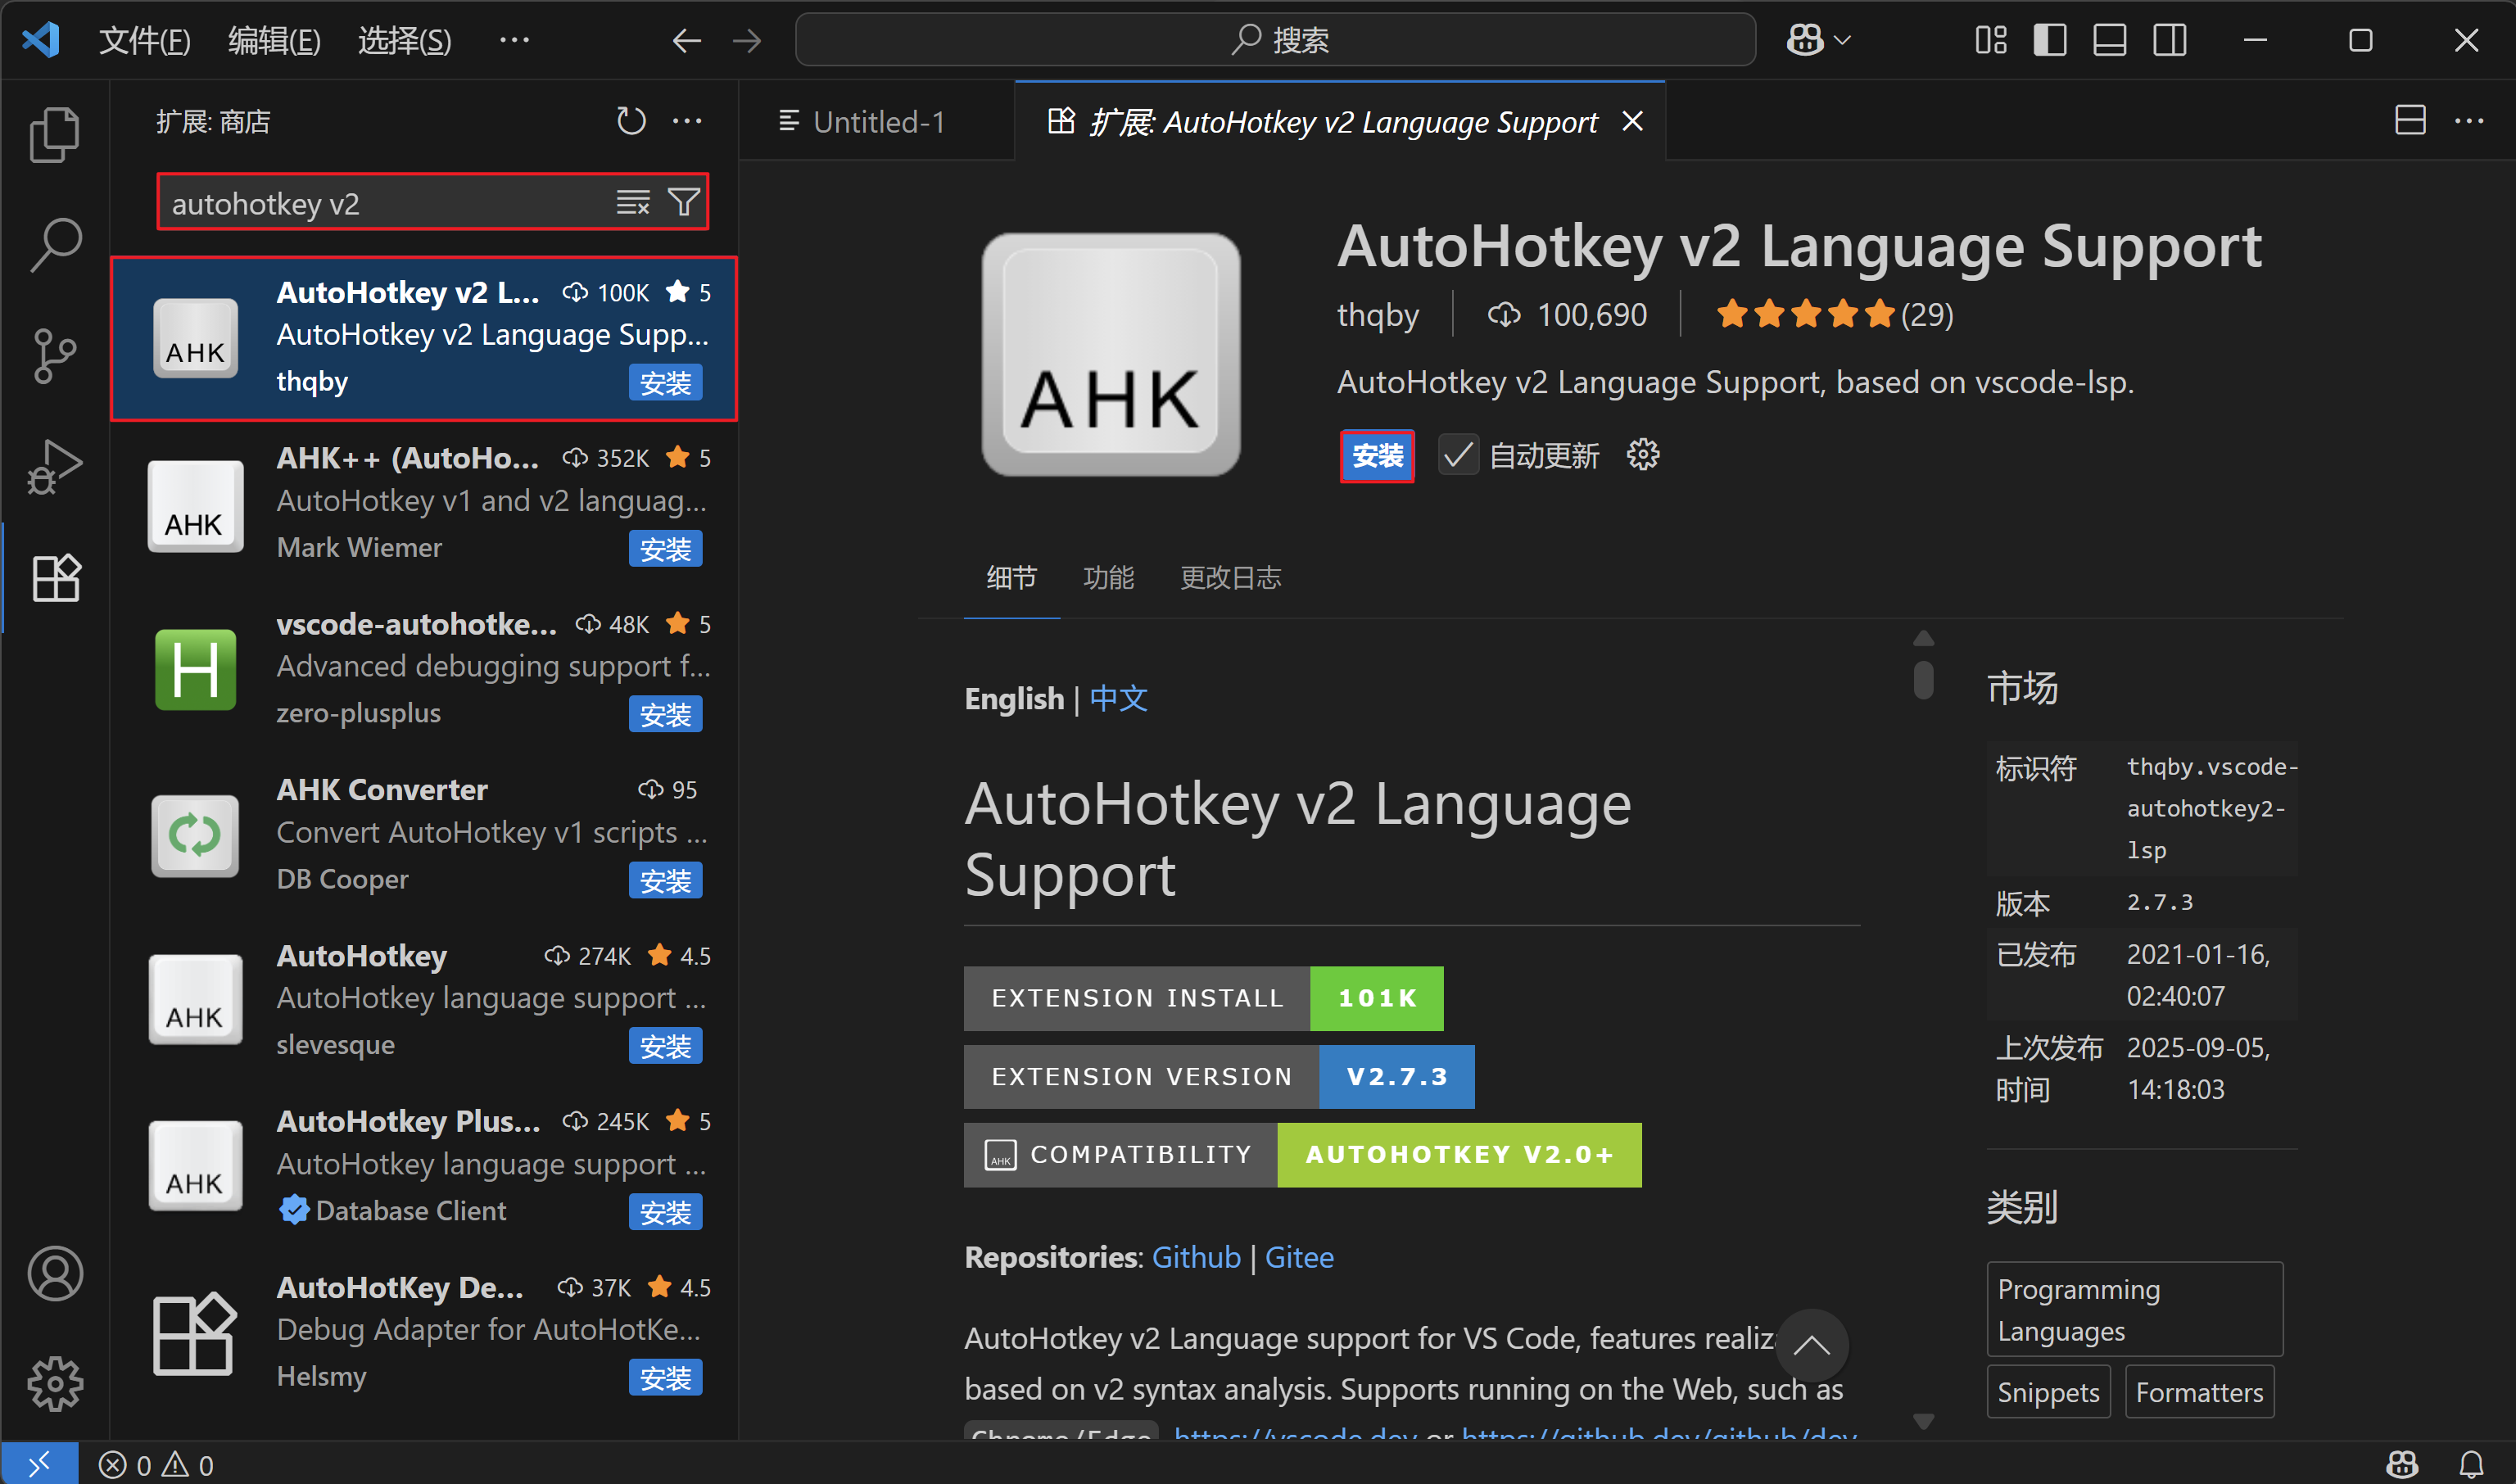Open more actions in the editor tab bar
This screenshot has height=1484, width=2516.
[2469, 120]
